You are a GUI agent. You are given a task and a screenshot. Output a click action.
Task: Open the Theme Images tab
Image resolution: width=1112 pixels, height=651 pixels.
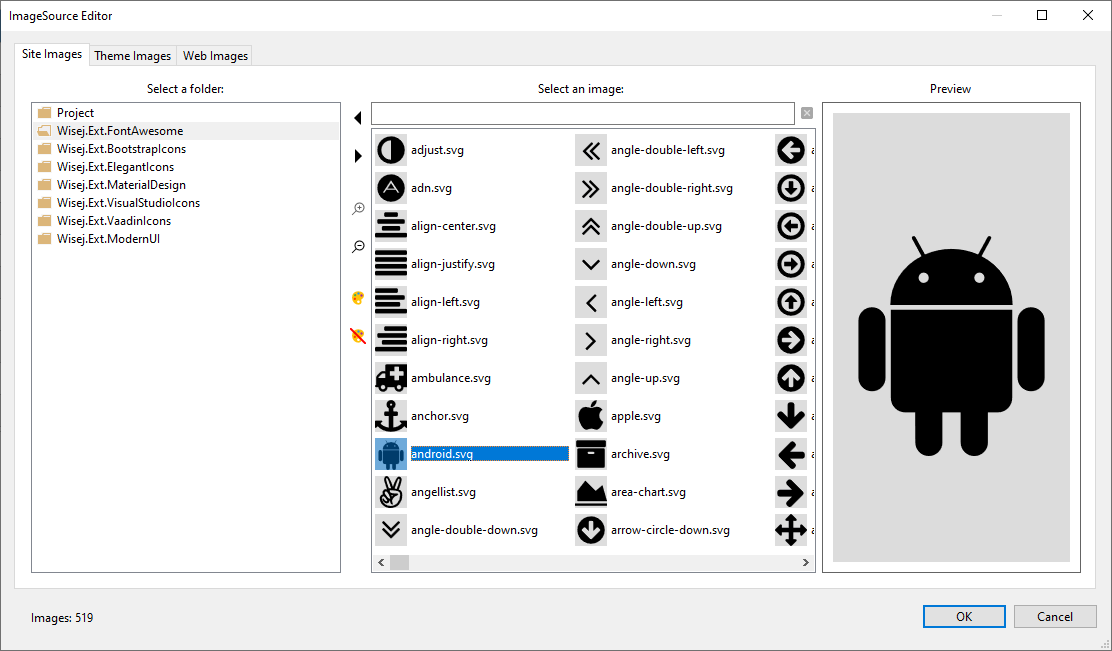[x=133, y=55]
